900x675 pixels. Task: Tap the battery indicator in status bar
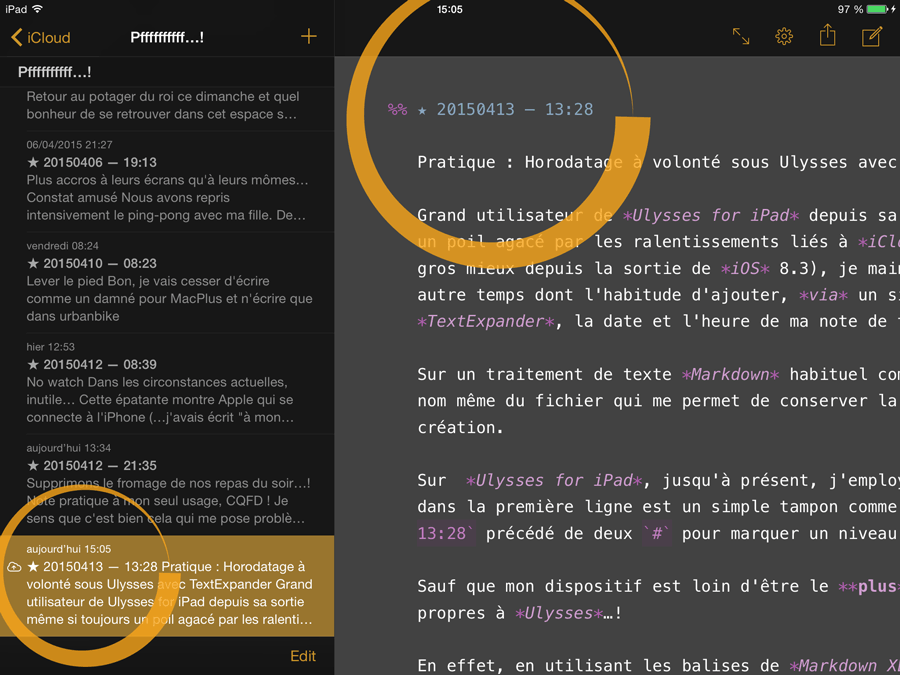[876, 9]
